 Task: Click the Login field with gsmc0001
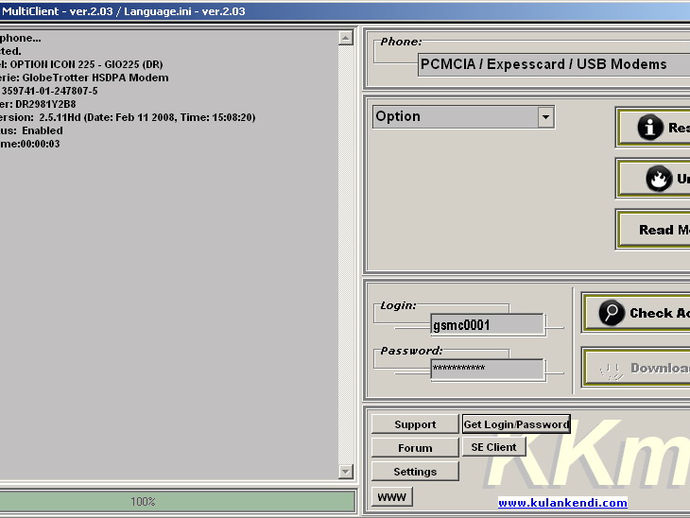click(x=487, y=325)
